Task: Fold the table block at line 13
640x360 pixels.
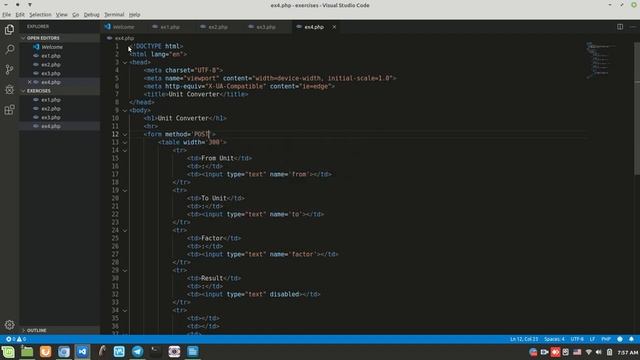Action: 125,142
